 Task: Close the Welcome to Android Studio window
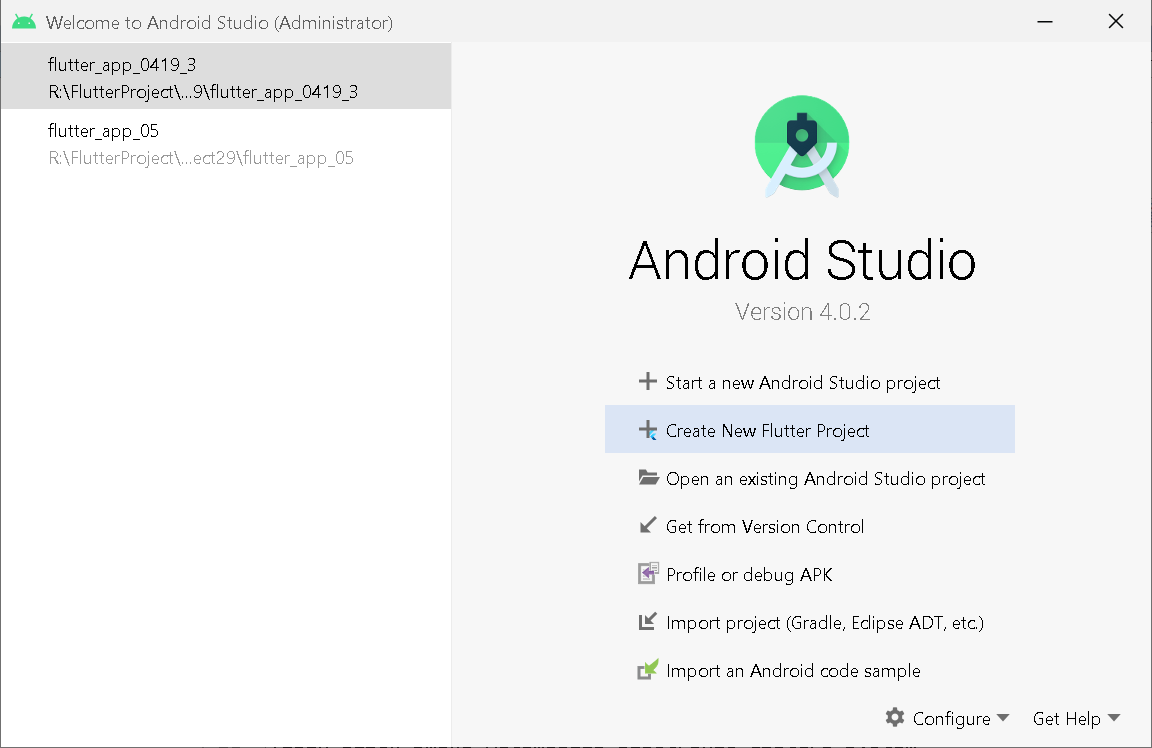pyautogui.click(x=1116, y=22)
